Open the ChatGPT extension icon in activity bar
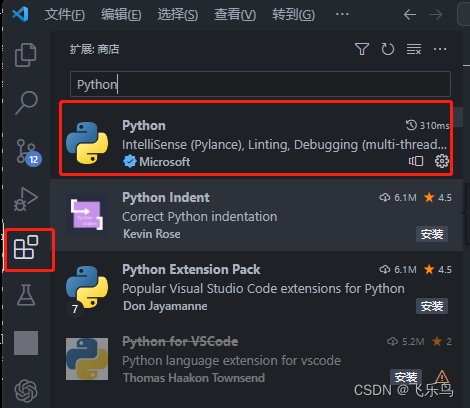This screenshot has width=470, height=408. pos(26,391)
